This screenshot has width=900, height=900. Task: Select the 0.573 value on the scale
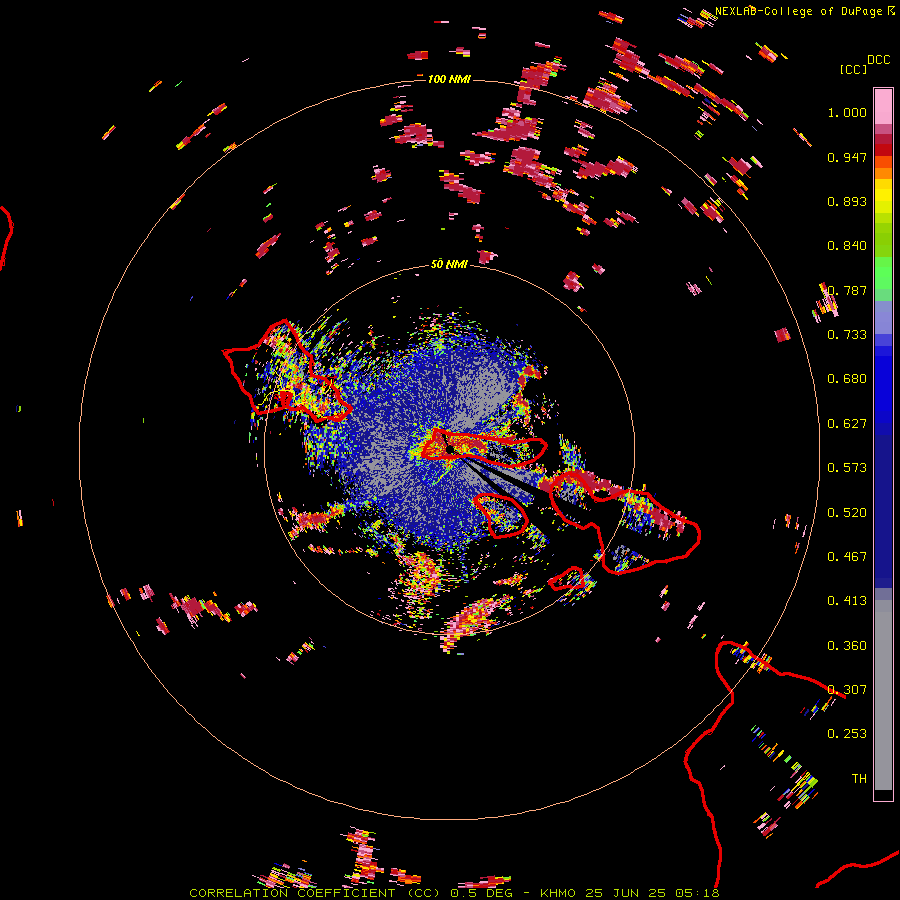[x=847, y=468]
